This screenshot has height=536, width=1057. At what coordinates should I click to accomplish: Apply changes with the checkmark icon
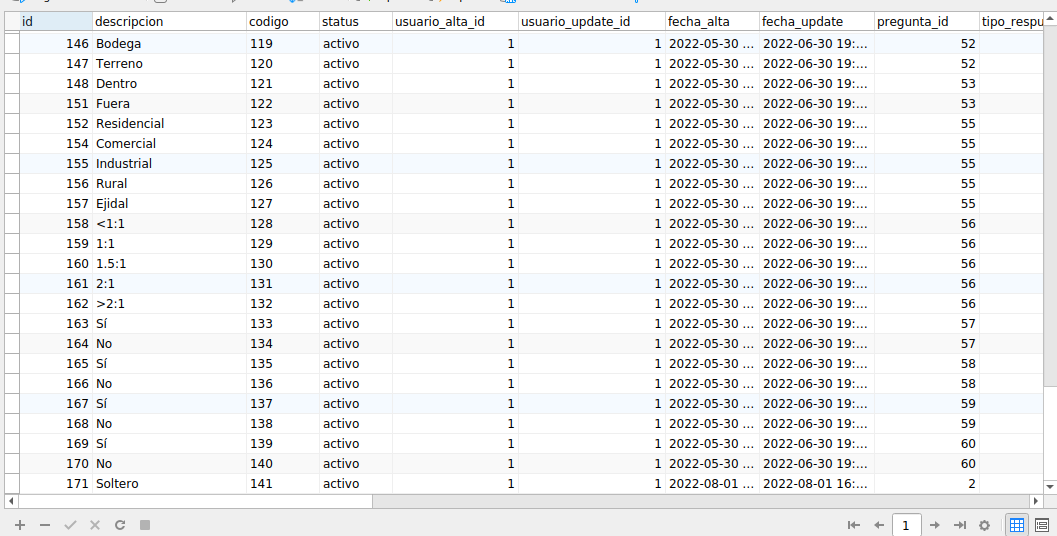(x=70, y=525)
